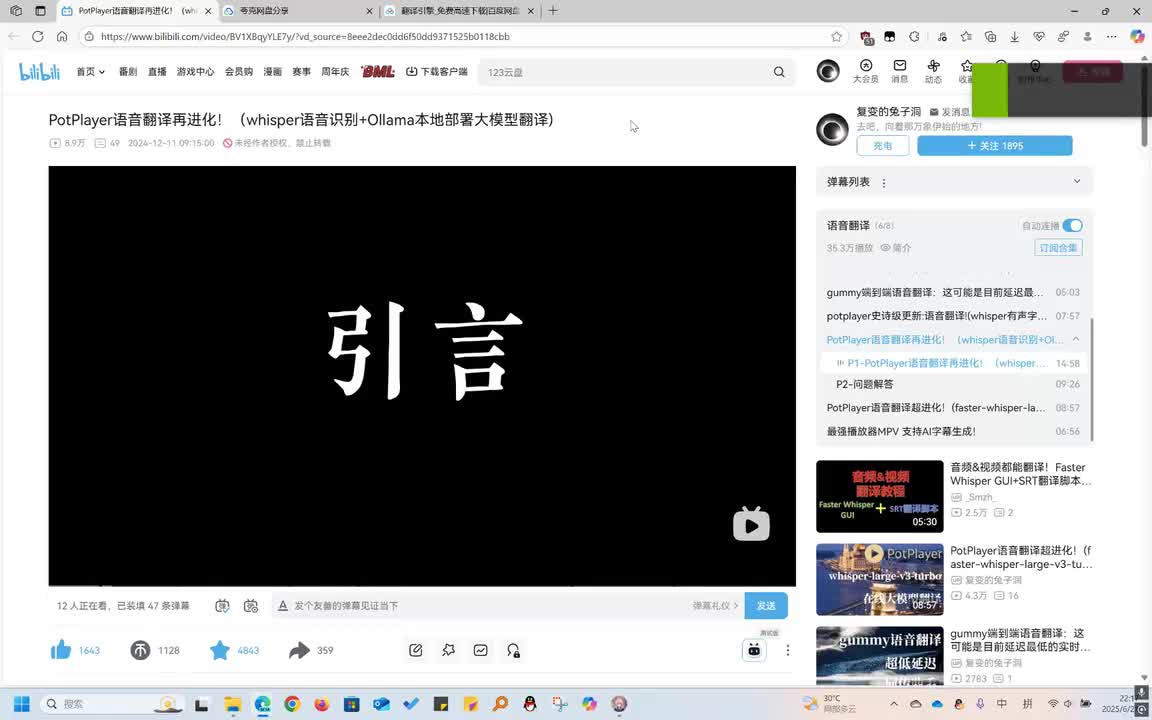Open a new browser tab with plus
This screenshot has height=720, width=1152.
click(x=553, y=11)
